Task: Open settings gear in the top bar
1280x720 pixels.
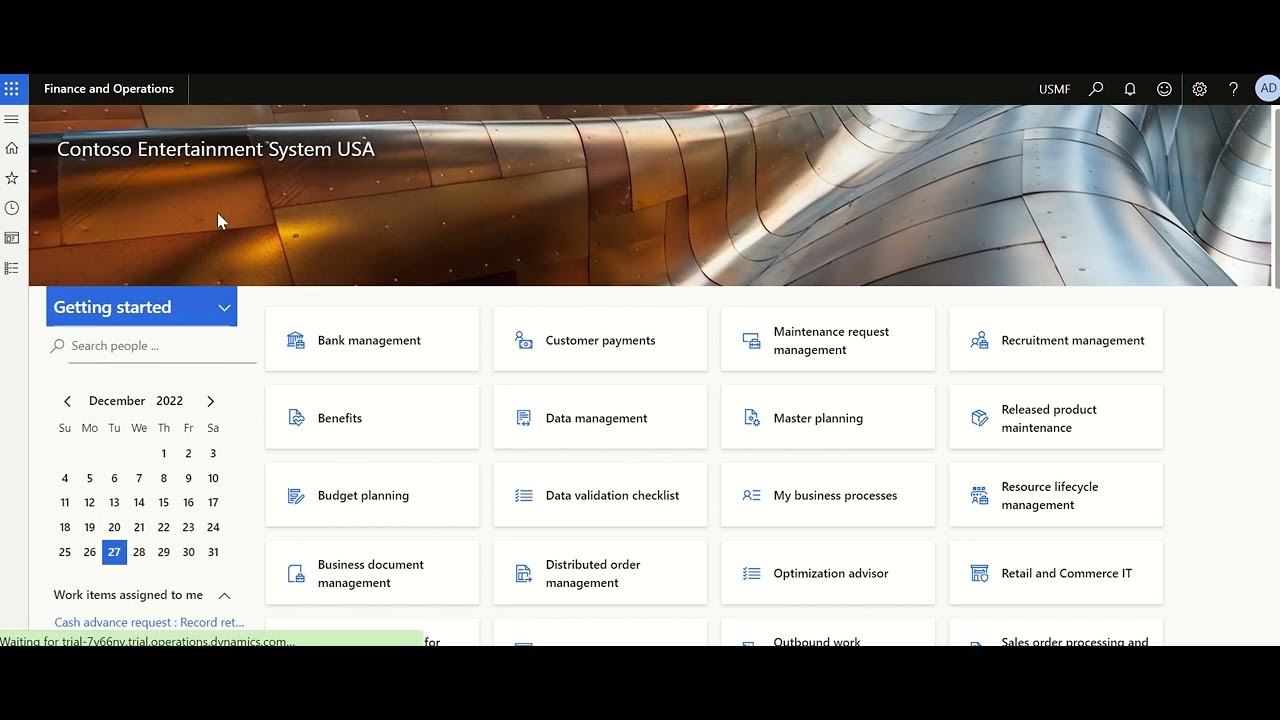Action: pos(1200,89)
